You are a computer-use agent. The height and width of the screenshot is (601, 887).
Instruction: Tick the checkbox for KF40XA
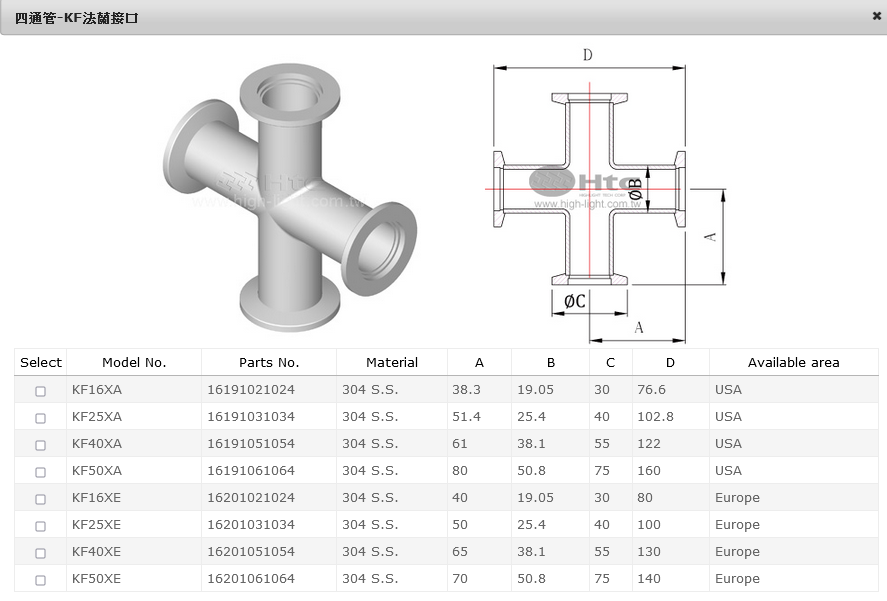pyautogui.click(x=41, y=445)
